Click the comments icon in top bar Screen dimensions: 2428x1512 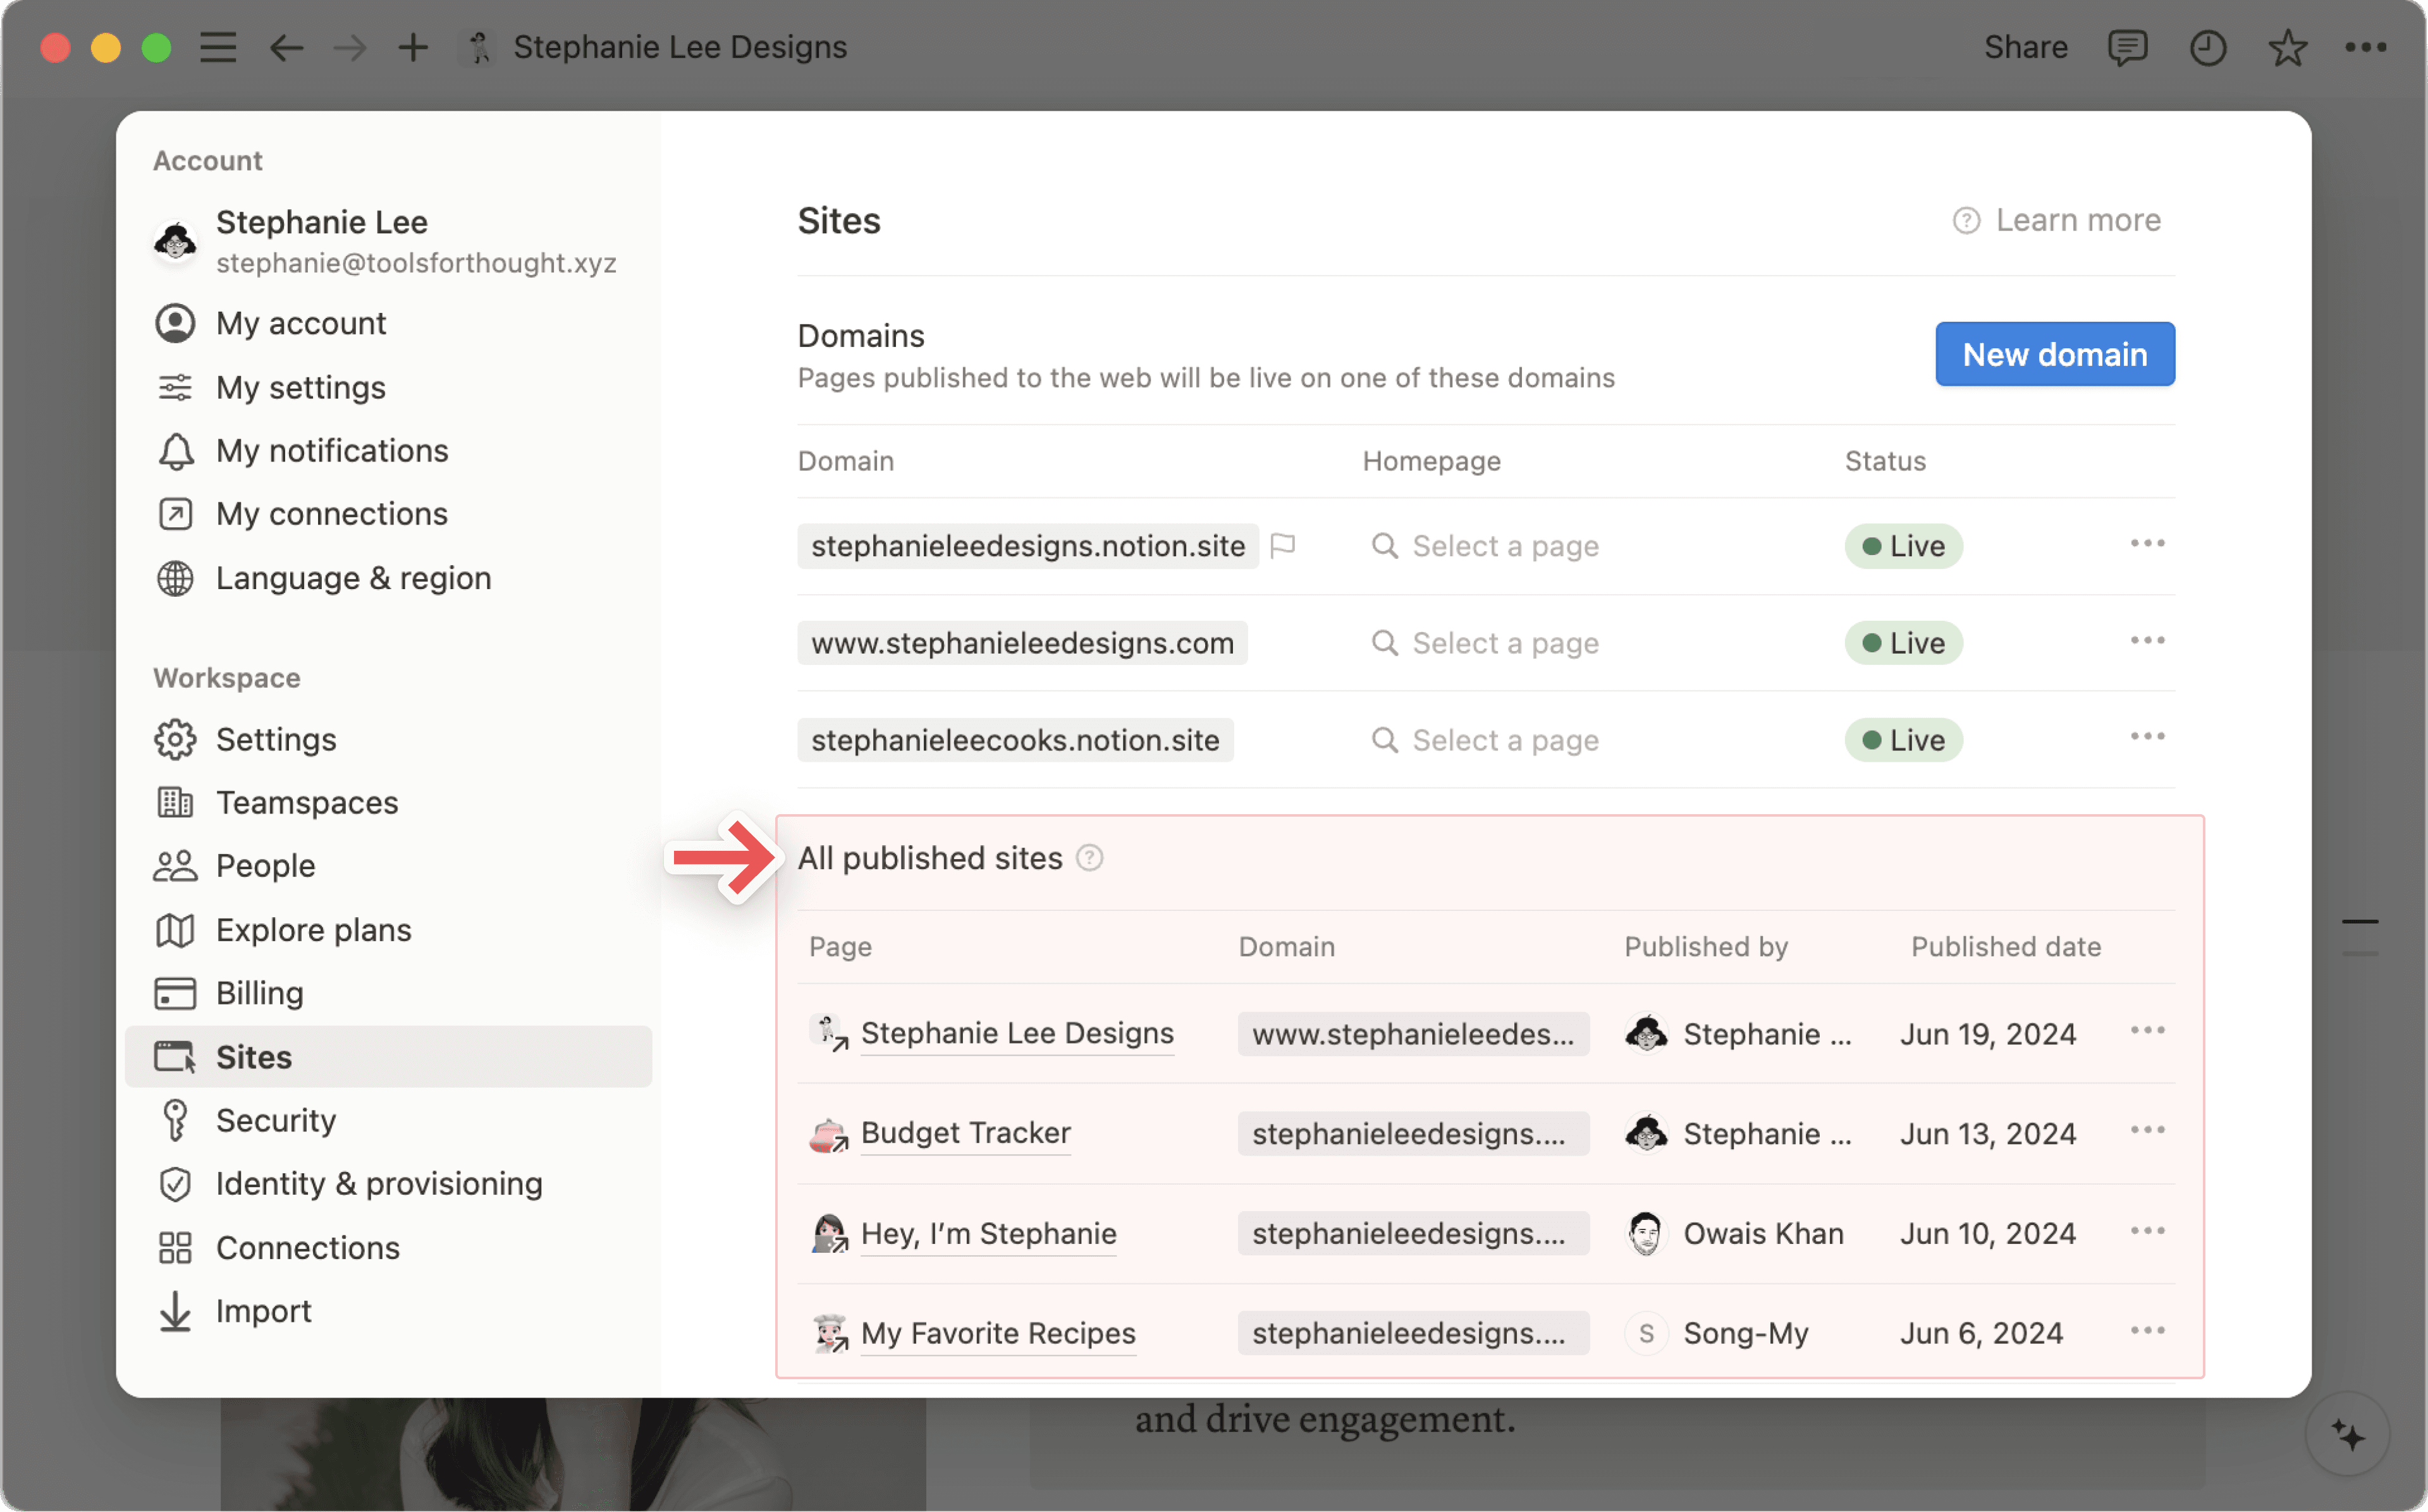[2127, 47]
